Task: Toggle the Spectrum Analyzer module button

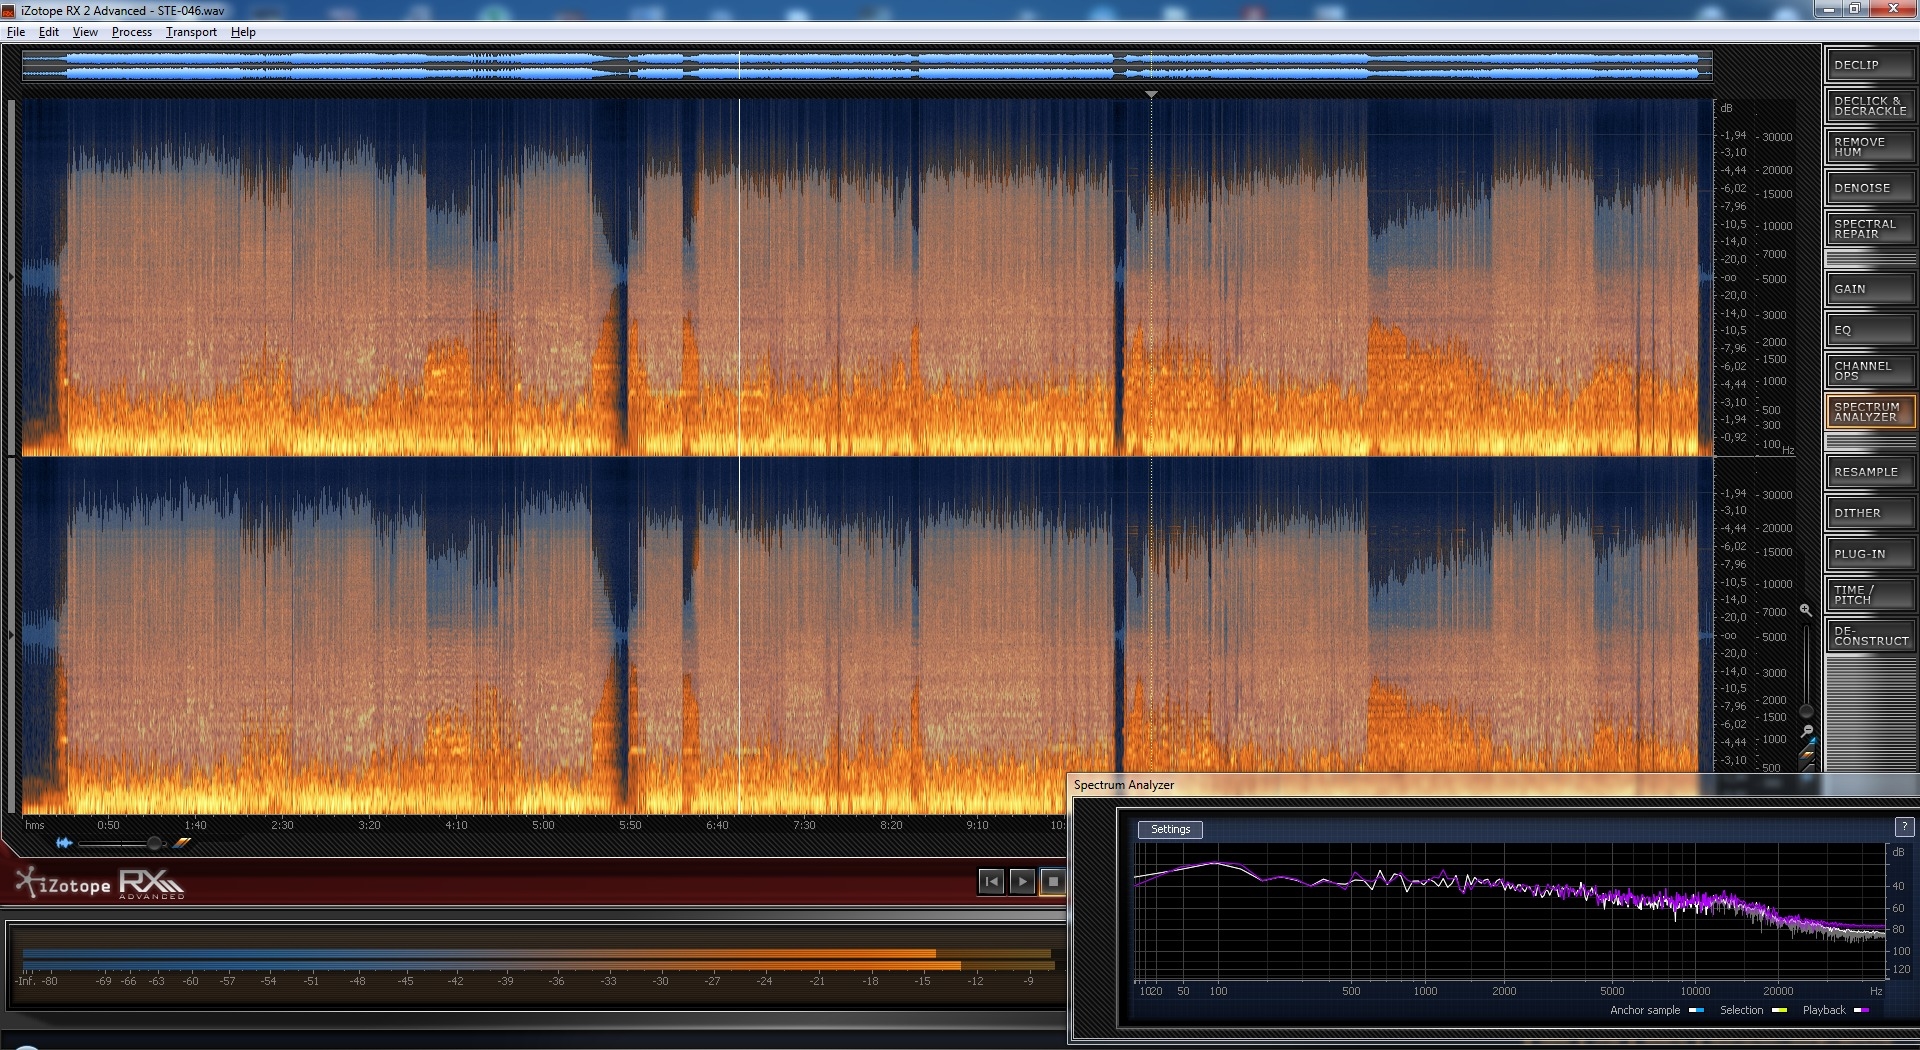Action: tap(1869, 412)
